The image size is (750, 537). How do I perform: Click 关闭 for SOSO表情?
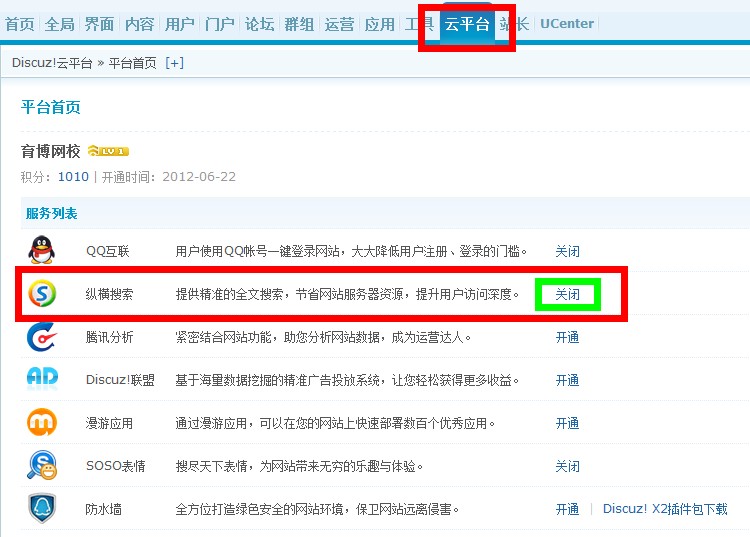(567, 466)
